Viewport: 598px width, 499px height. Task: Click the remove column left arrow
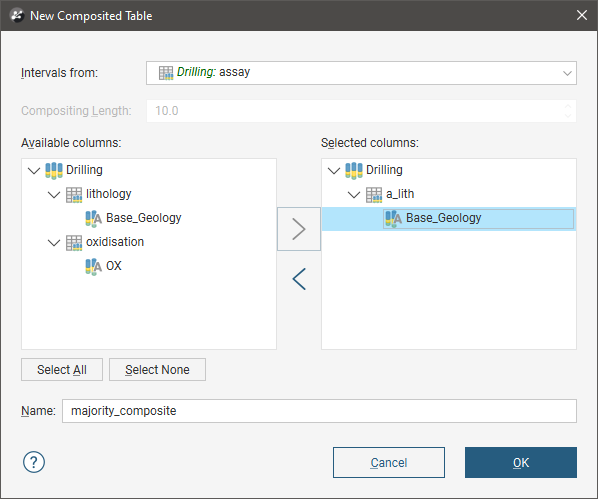click(x=299, y=279)
